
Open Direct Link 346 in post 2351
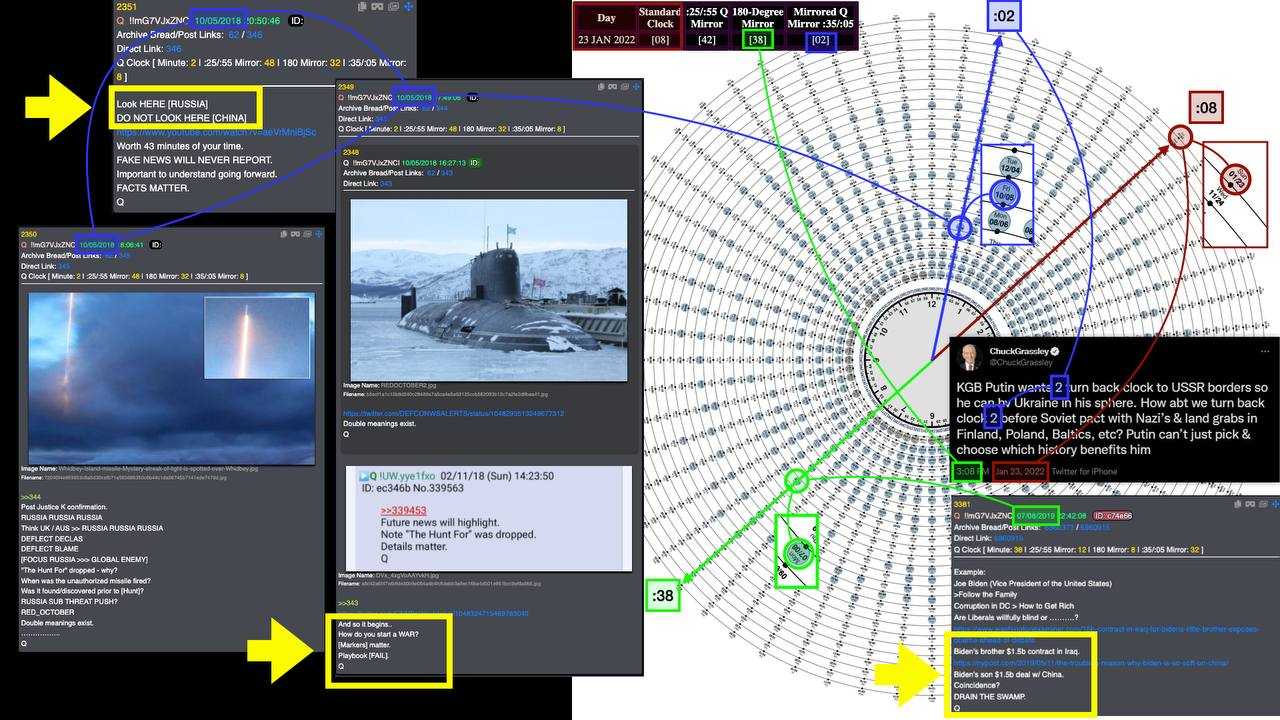coord(173,48)
